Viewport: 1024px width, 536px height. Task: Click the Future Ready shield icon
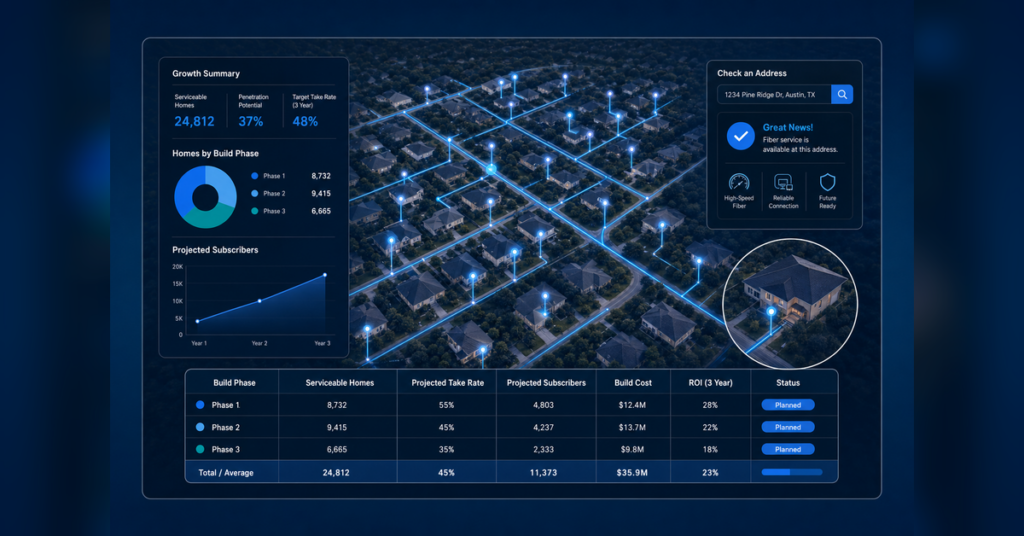pyautogui.click(x=827, y=182)
